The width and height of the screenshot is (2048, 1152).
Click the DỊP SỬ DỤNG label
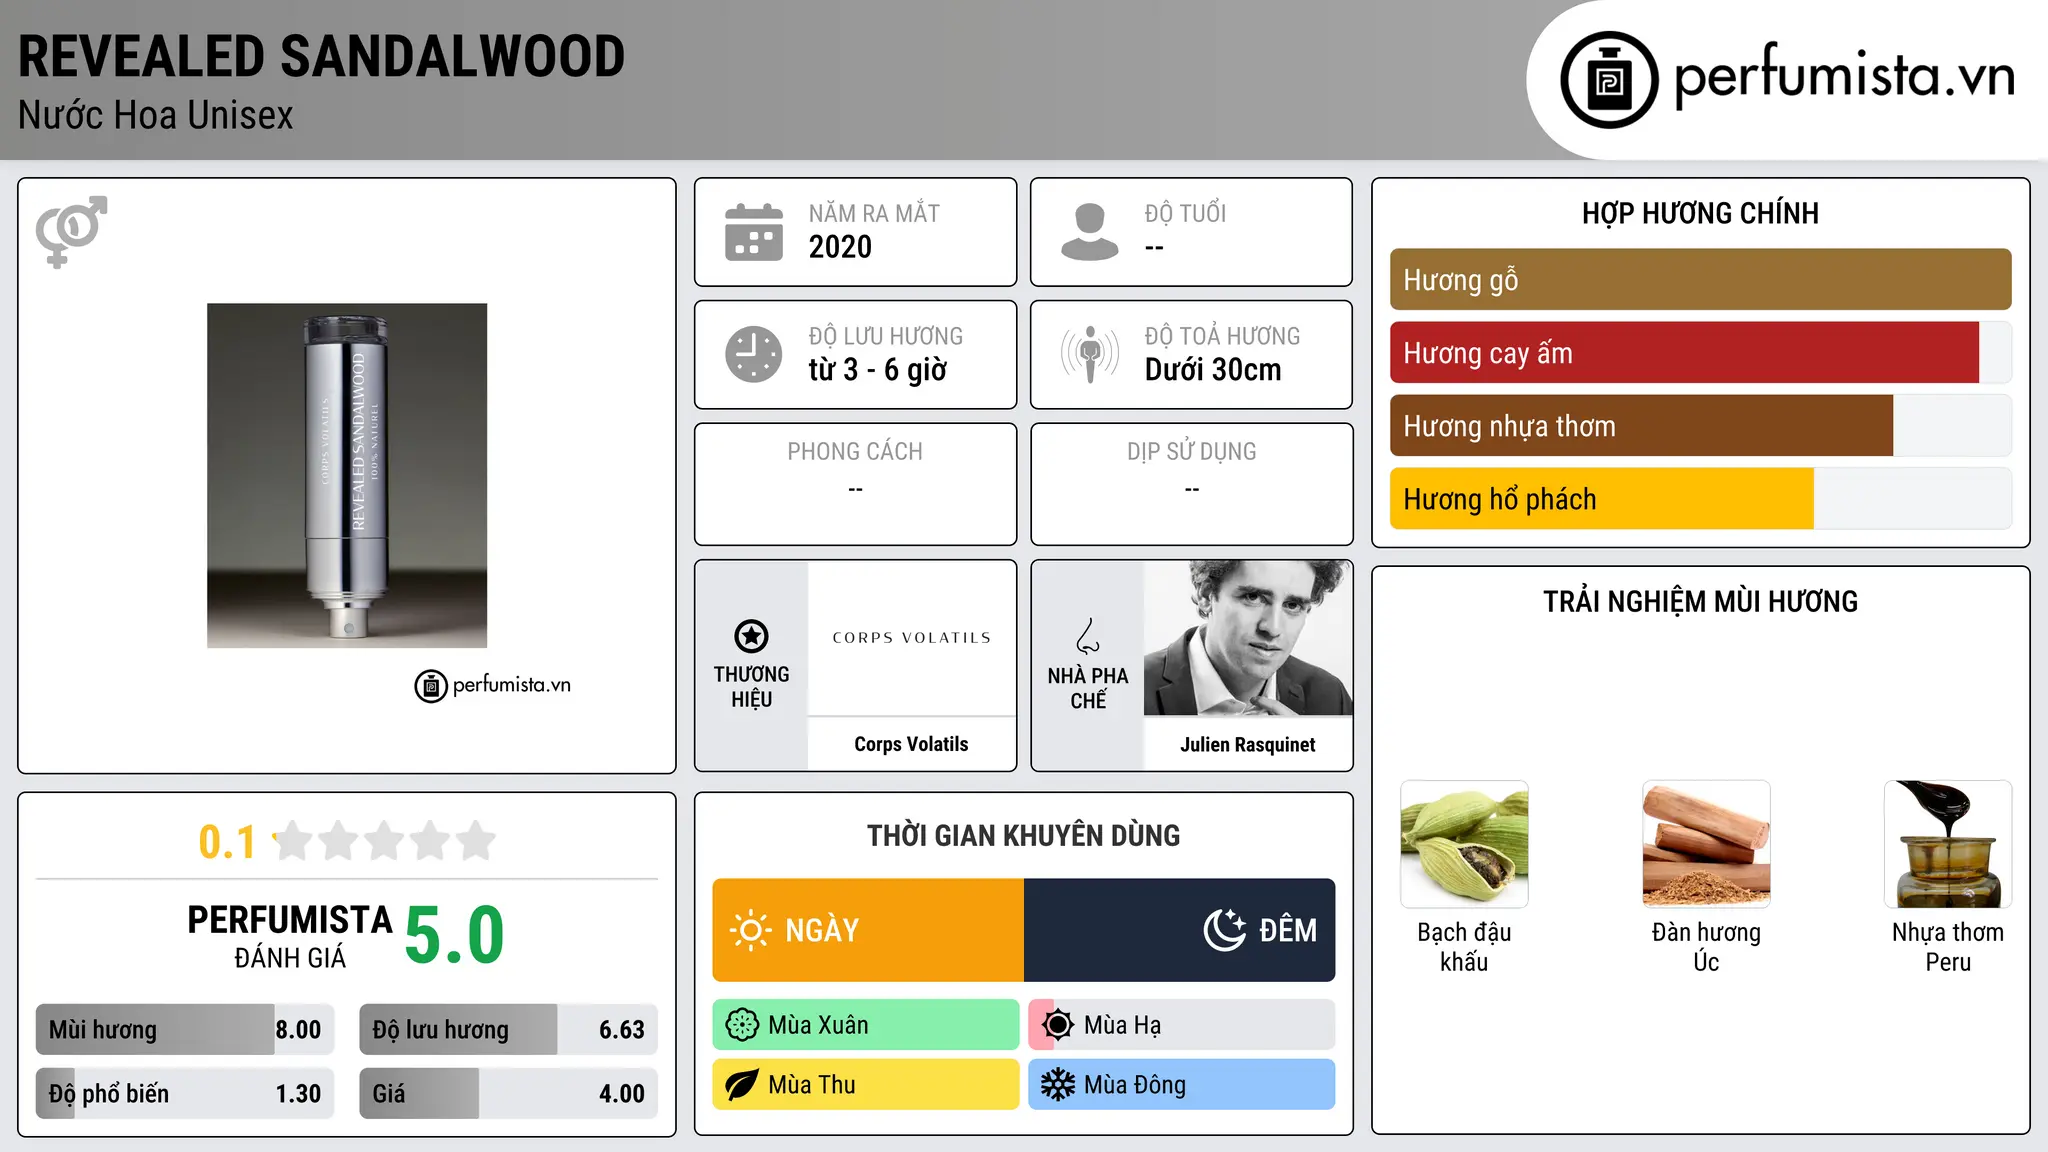point(1192,452)
